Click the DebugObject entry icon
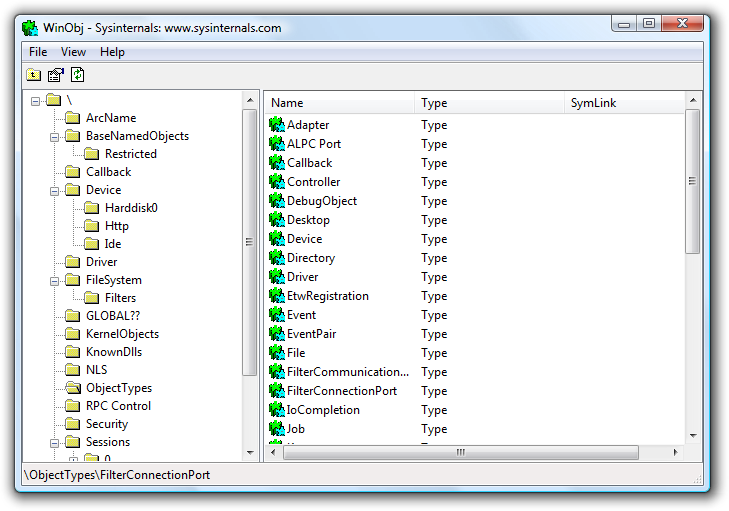Screen dimensions: 729x511 click(277, 201)
